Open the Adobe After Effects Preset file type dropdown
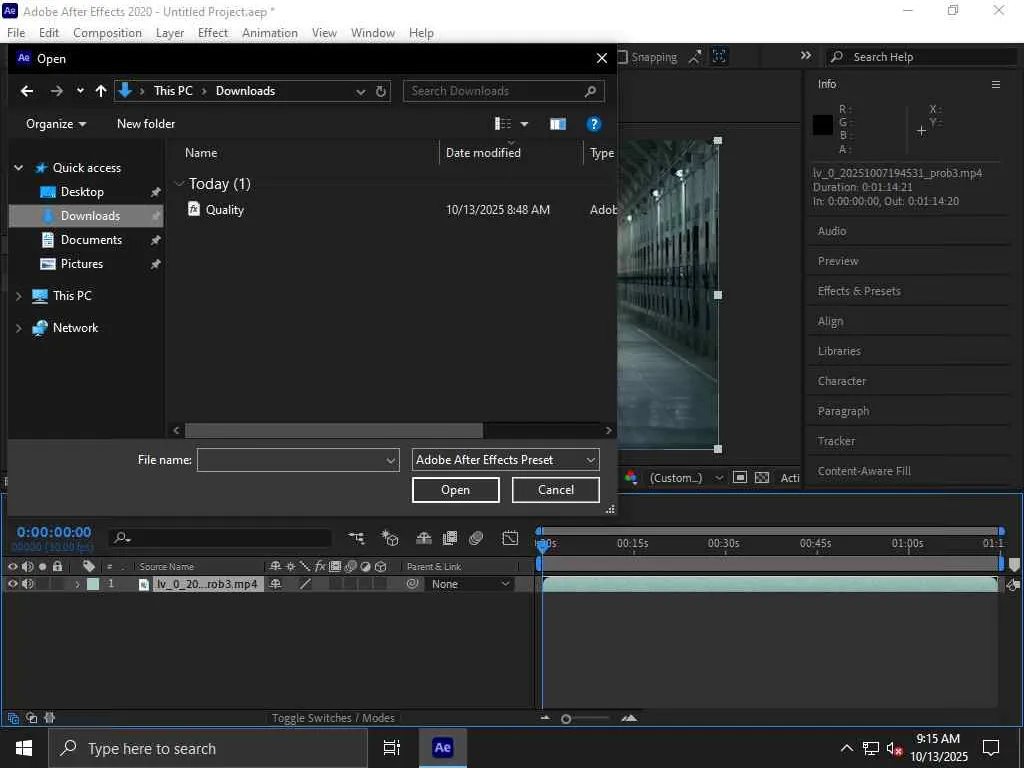The width and height of the screenshot is (1024, 768). tap(505, 460)
